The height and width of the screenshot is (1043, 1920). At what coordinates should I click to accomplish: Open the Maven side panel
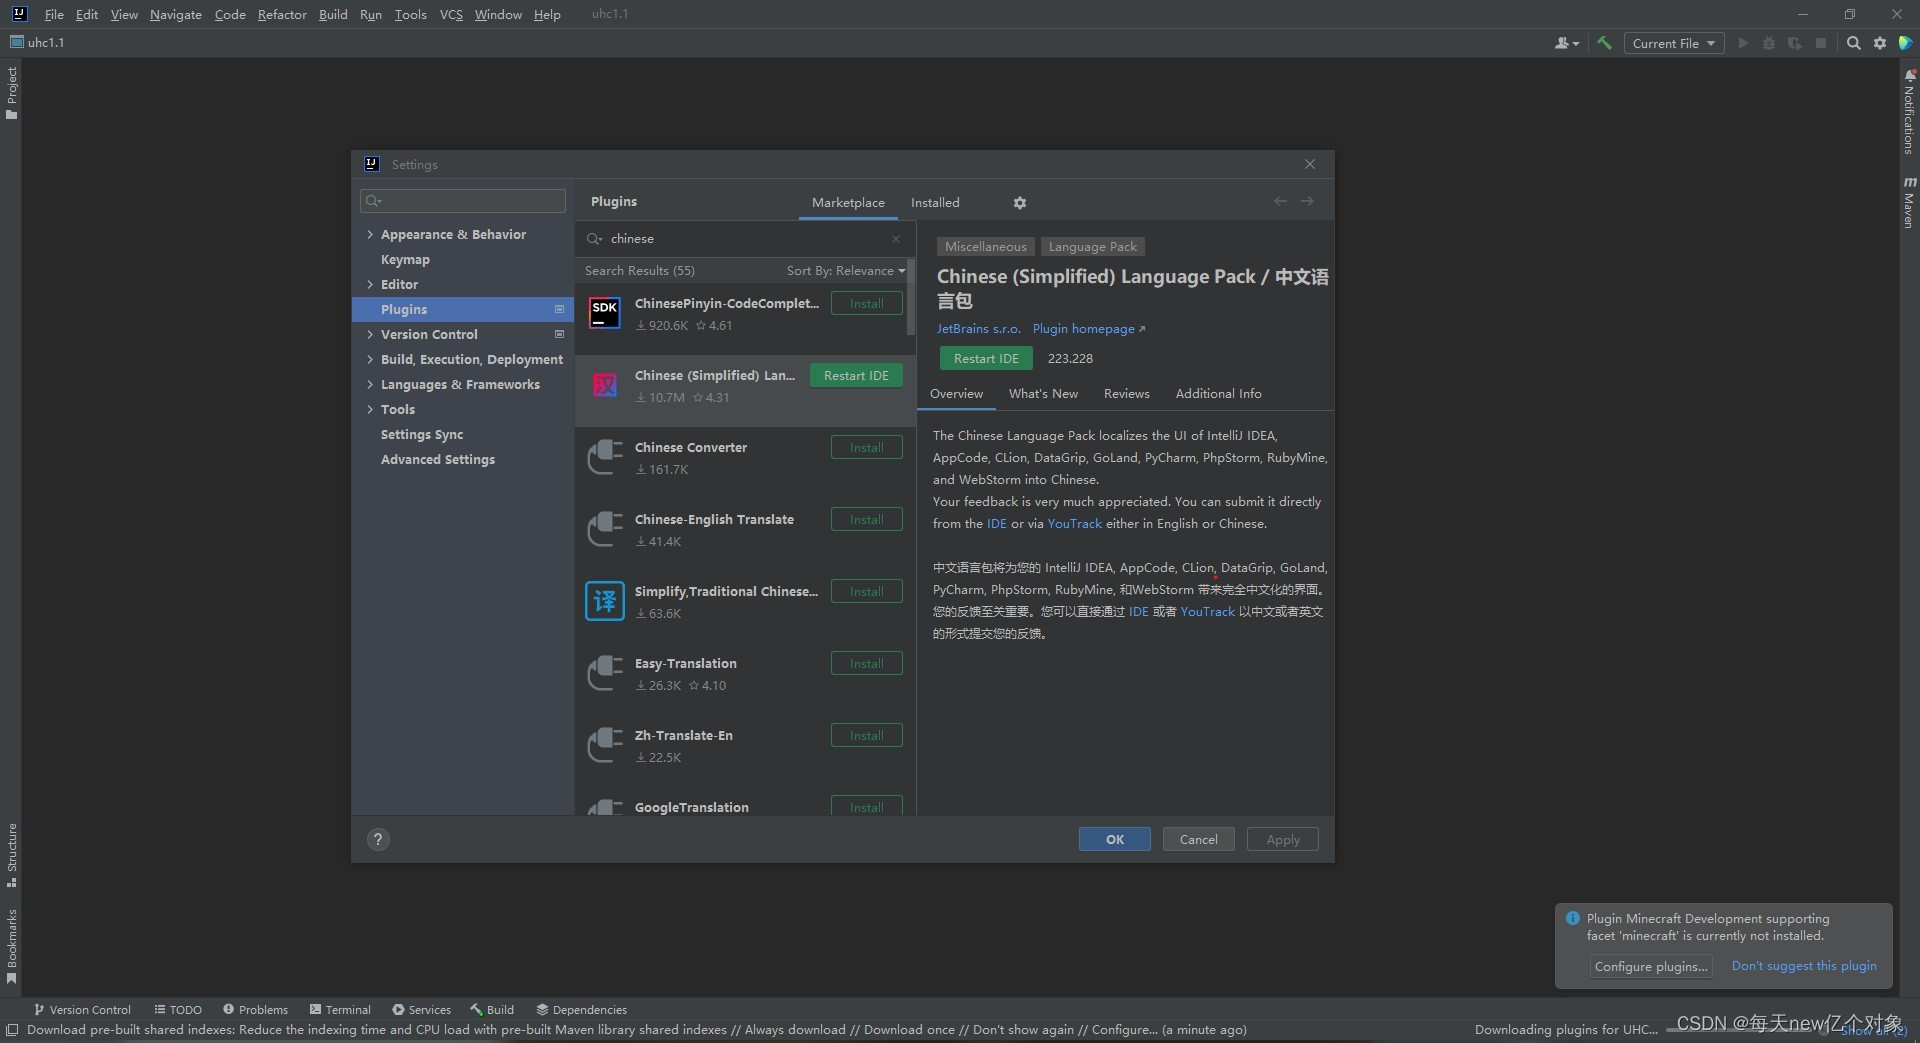pyautogui.click(x=1909, y=202)
